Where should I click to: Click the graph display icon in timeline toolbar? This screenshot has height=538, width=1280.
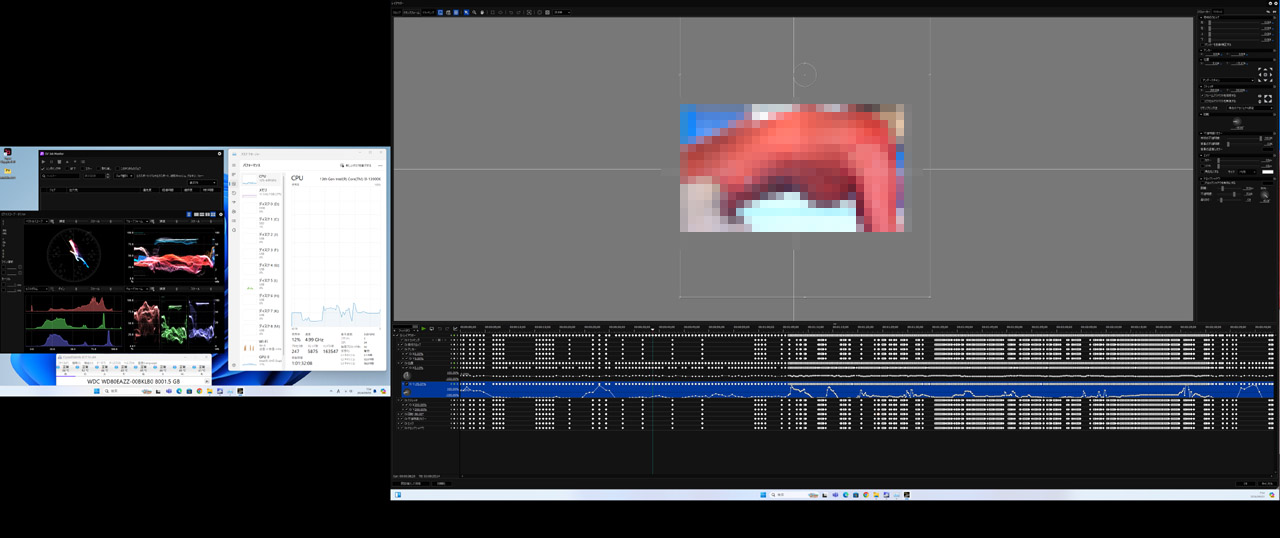coord(456,328)
